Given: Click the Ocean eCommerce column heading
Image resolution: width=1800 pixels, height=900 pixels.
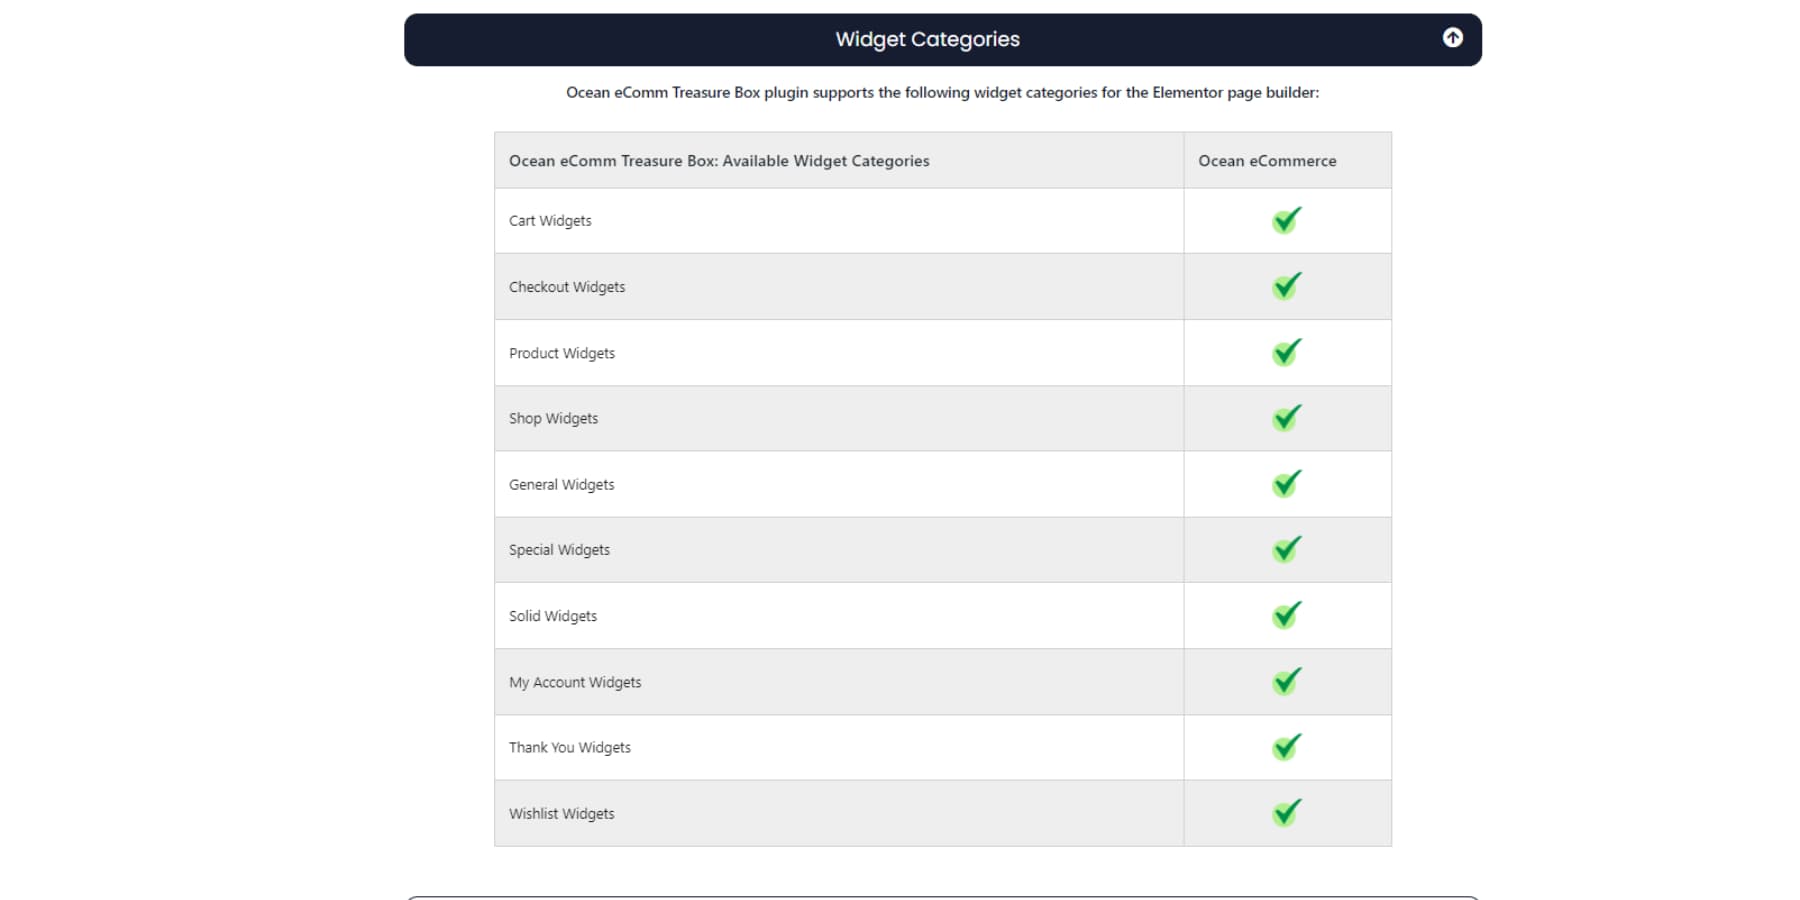Looking at the screenshot, I should [x=1266, y=160].
